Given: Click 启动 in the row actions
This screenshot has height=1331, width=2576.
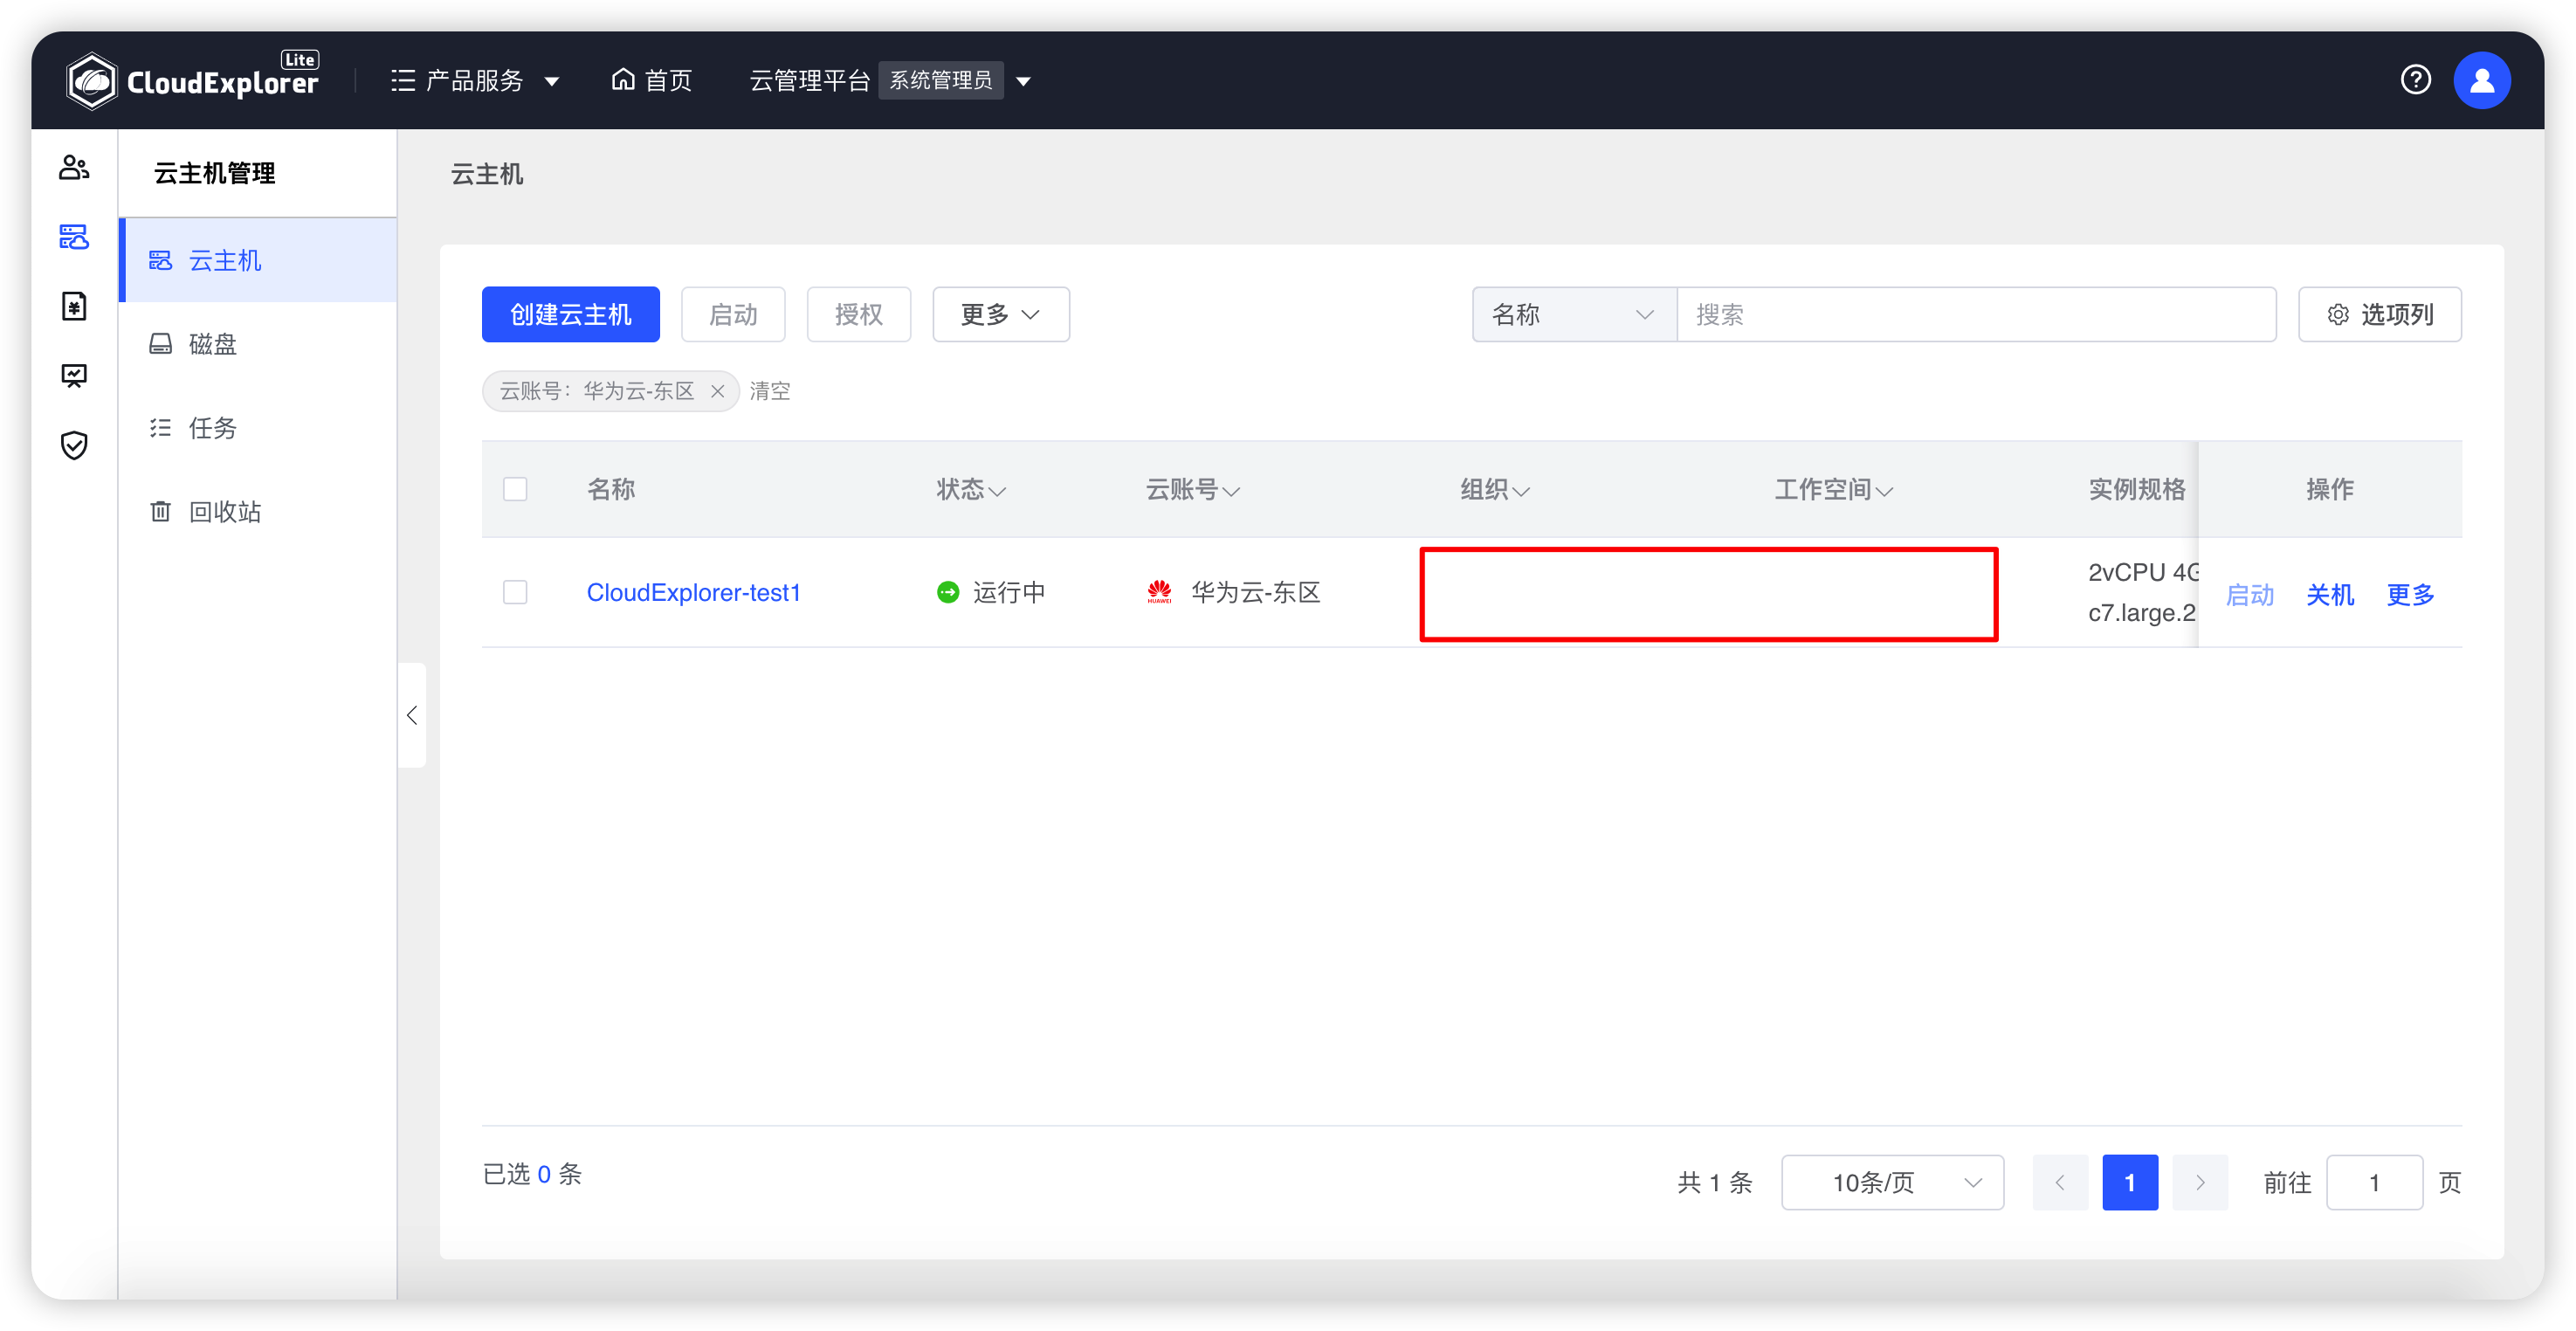Looking at the screenshot, I should (x=2250, y=595).
